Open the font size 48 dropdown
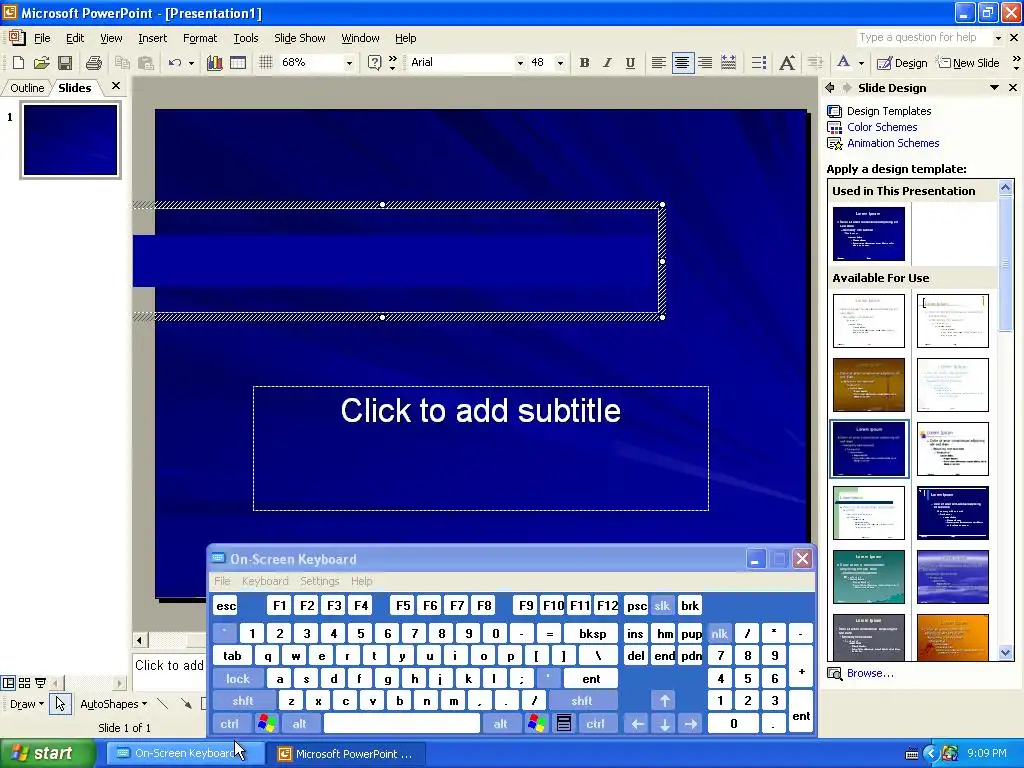 pos(560,63)
